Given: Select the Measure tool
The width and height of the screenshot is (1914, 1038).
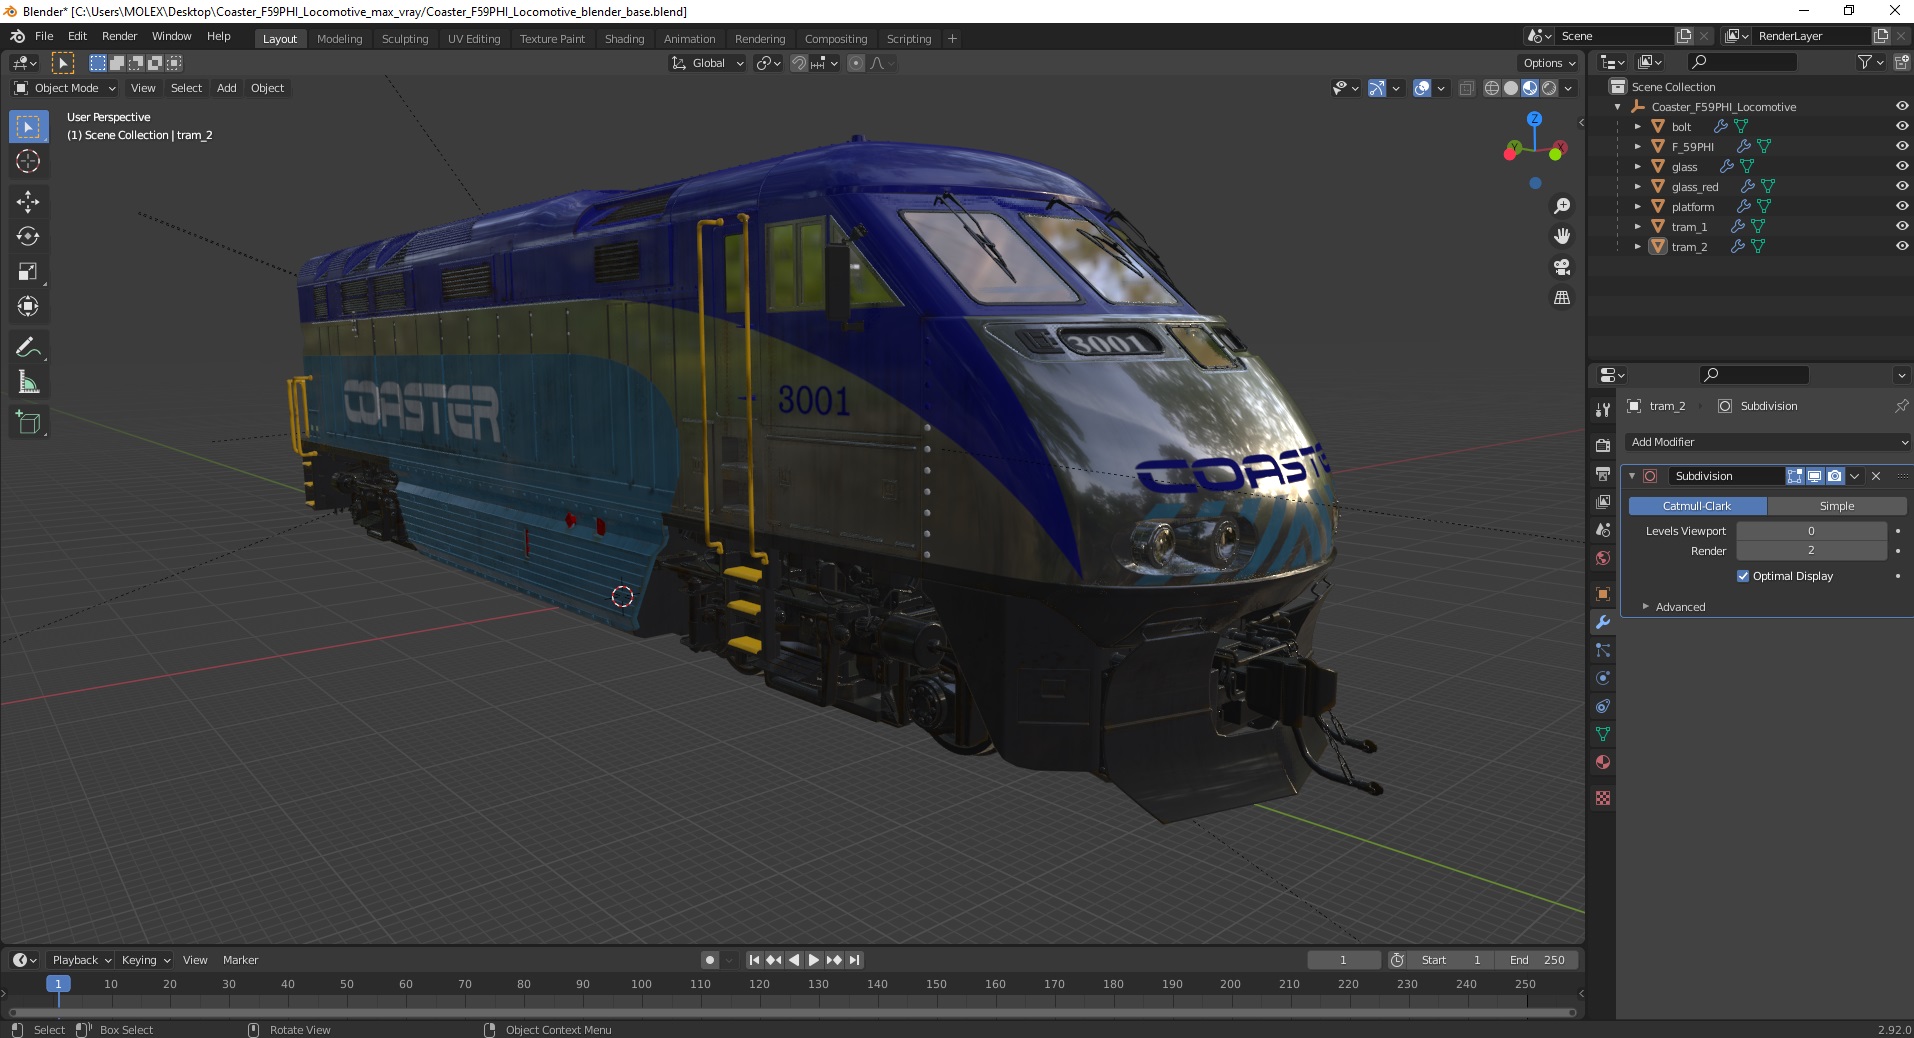Looking at the screenshot, I should (x=28, y=383).
